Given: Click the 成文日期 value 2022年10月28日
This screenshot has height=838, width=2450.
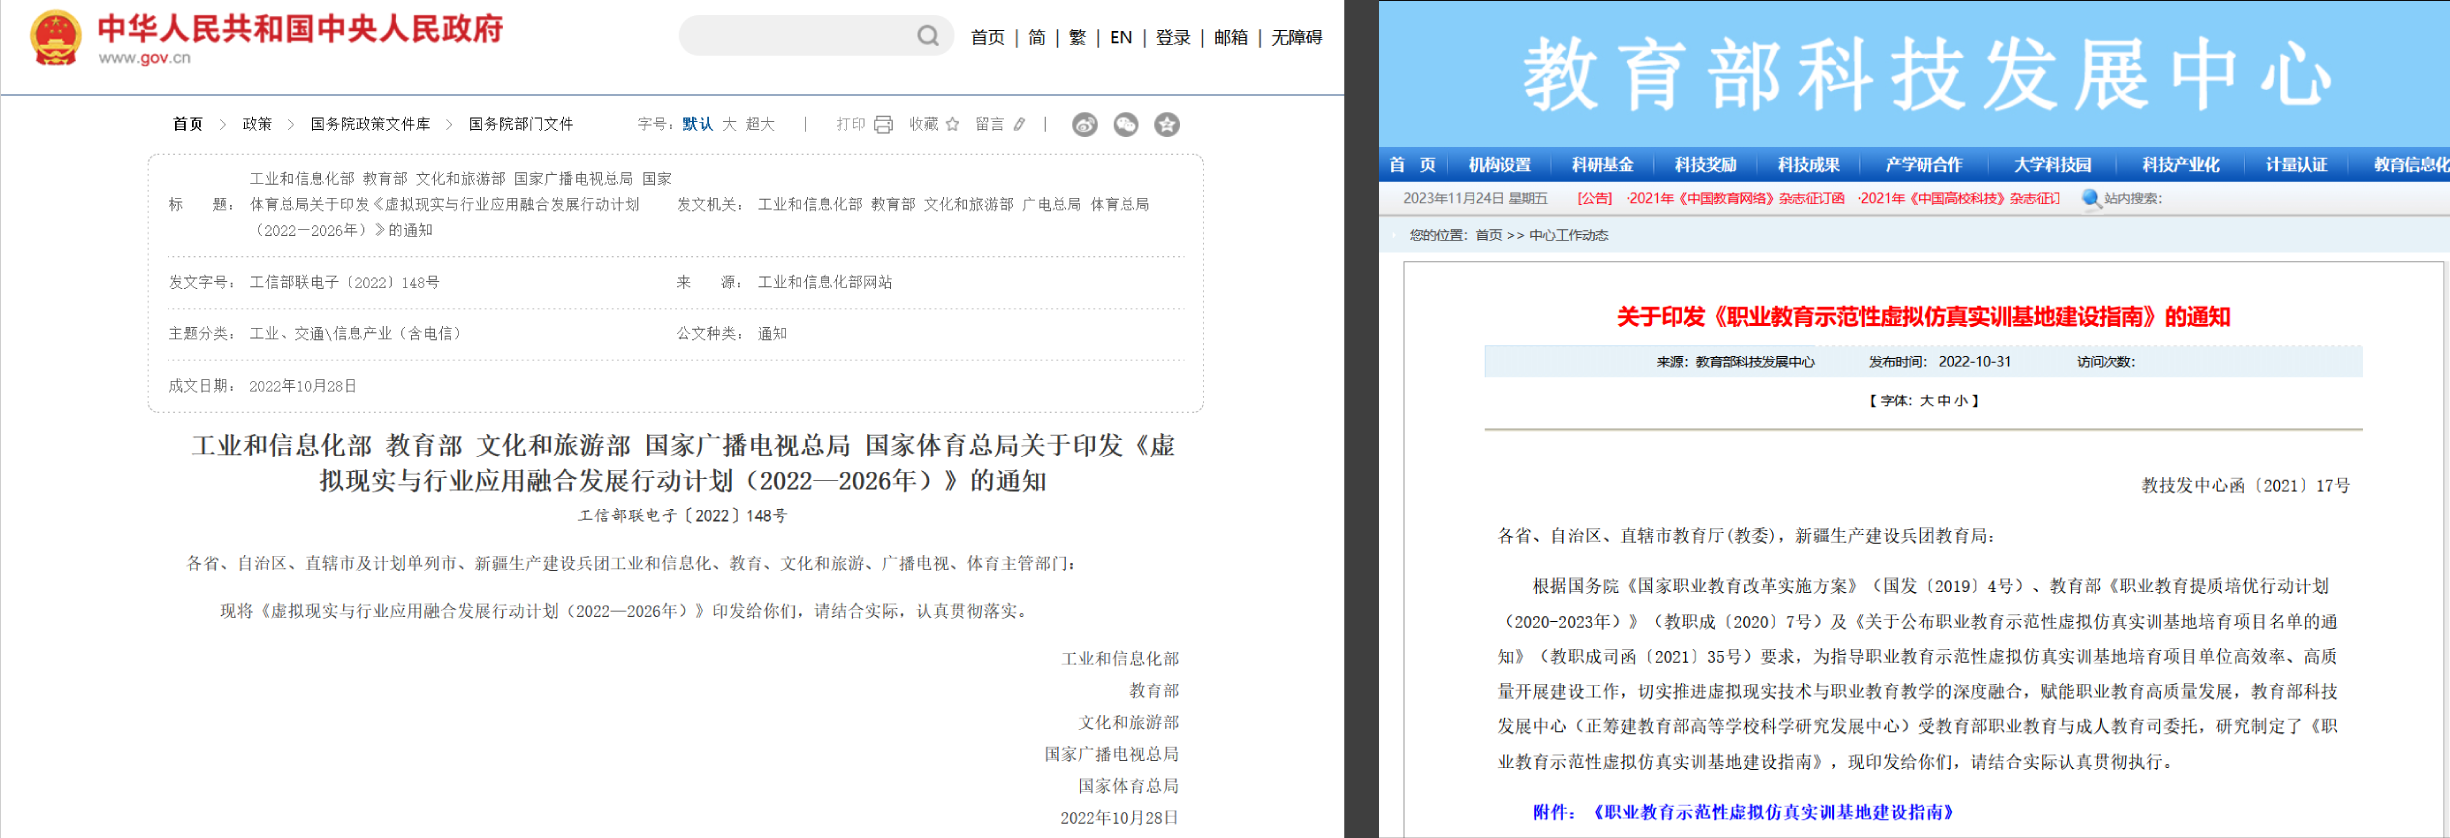Looking at the screenshot, I should pos(303,386).
